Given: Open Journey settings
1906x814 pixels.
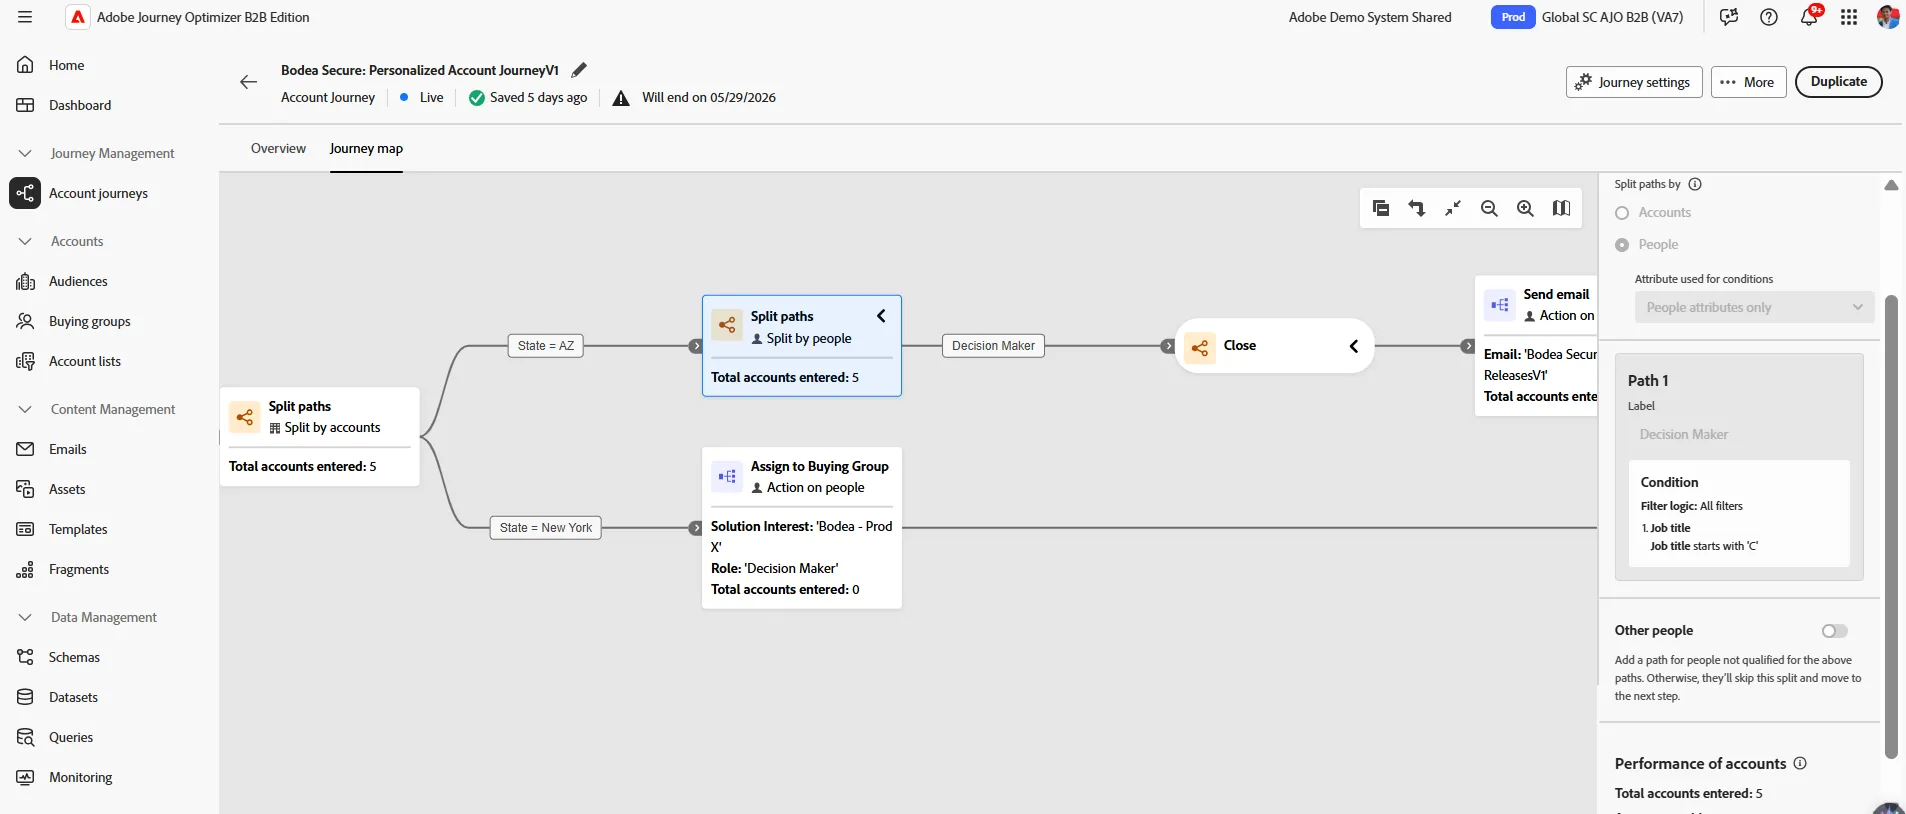Looking at the screenshot, I should click(x=1634, y=82).
